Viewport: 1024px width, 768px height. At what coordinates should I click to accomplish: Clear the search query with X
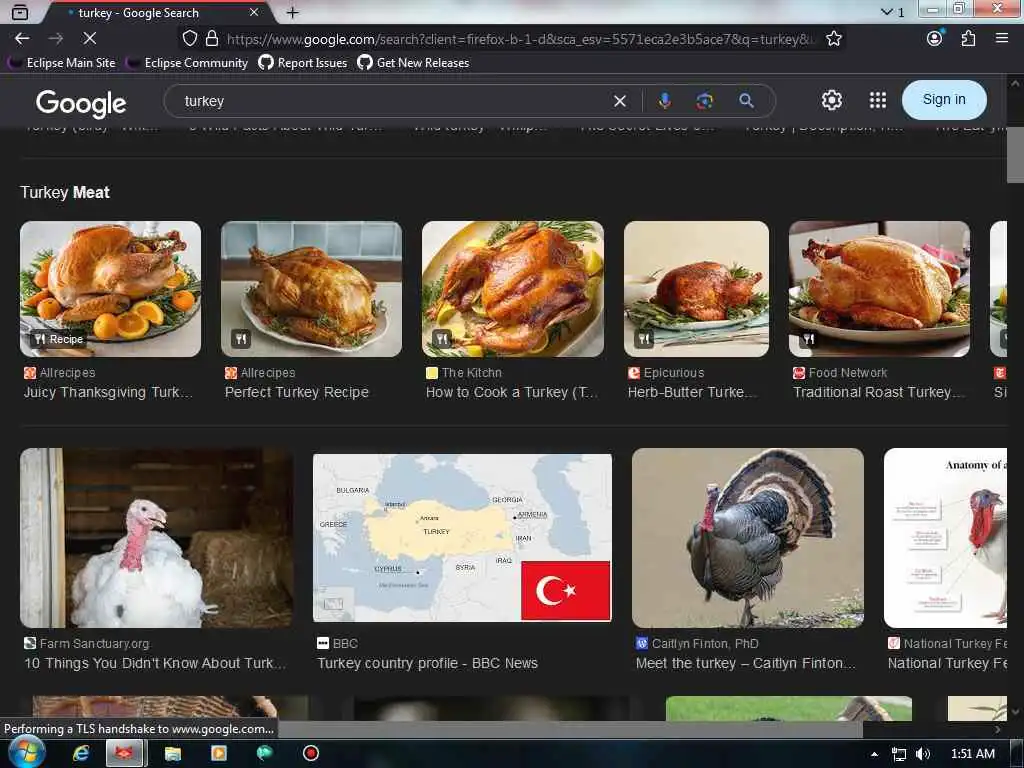click(x=620, y=101)
